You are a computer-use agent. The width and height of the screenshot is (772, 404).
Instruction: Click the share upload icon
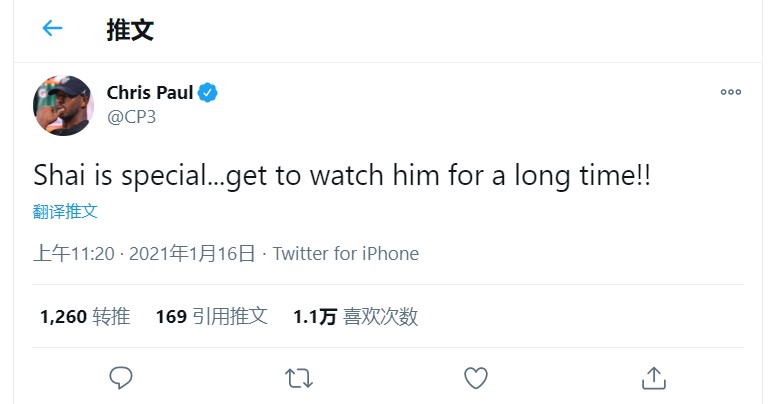pyautogui.click(x=653, y=377)
